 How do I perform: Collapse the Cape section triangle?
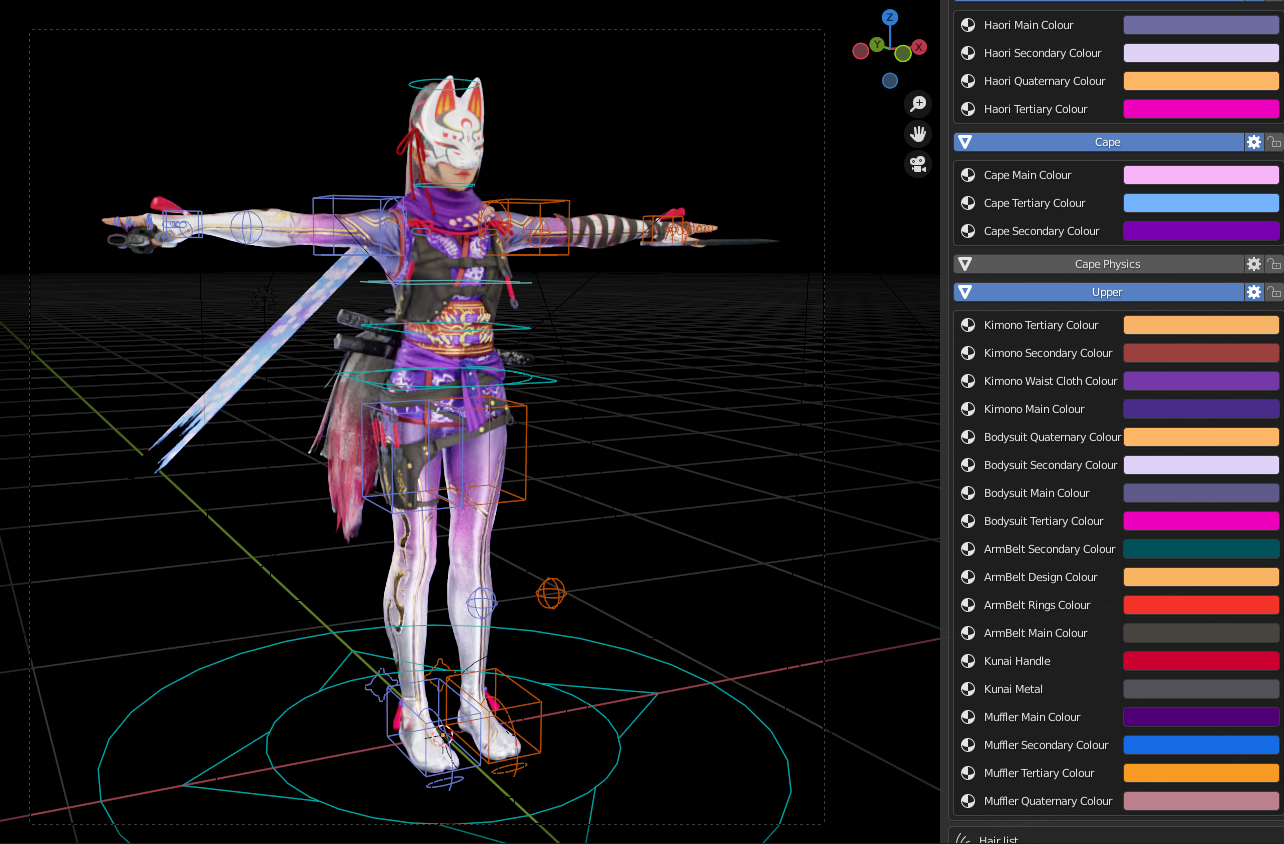tap(965, 142)
